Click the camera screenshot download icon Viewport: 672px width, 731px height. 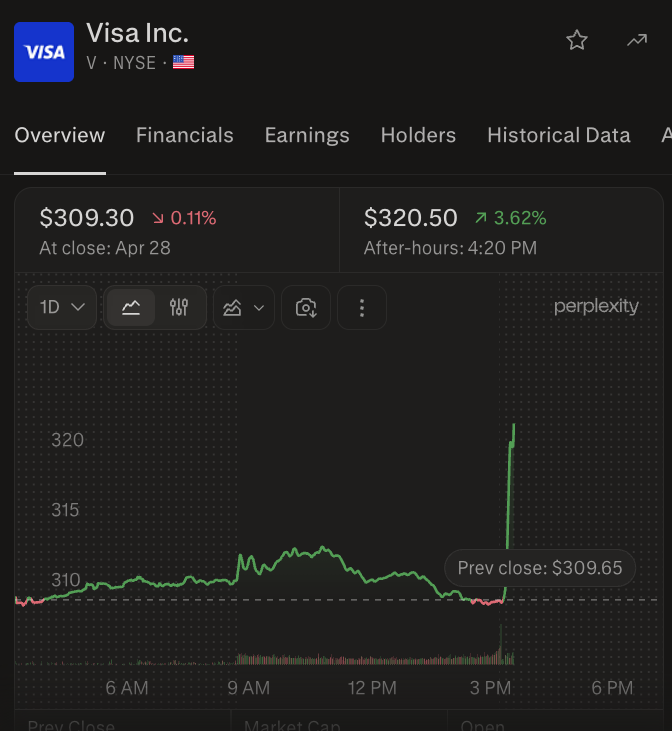pos(306,308)
